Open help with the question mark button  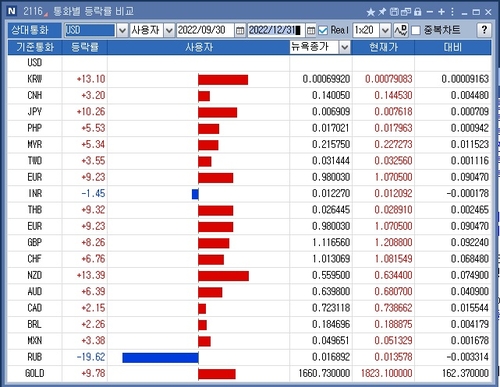pyautogui.click(x=484, y=30)
